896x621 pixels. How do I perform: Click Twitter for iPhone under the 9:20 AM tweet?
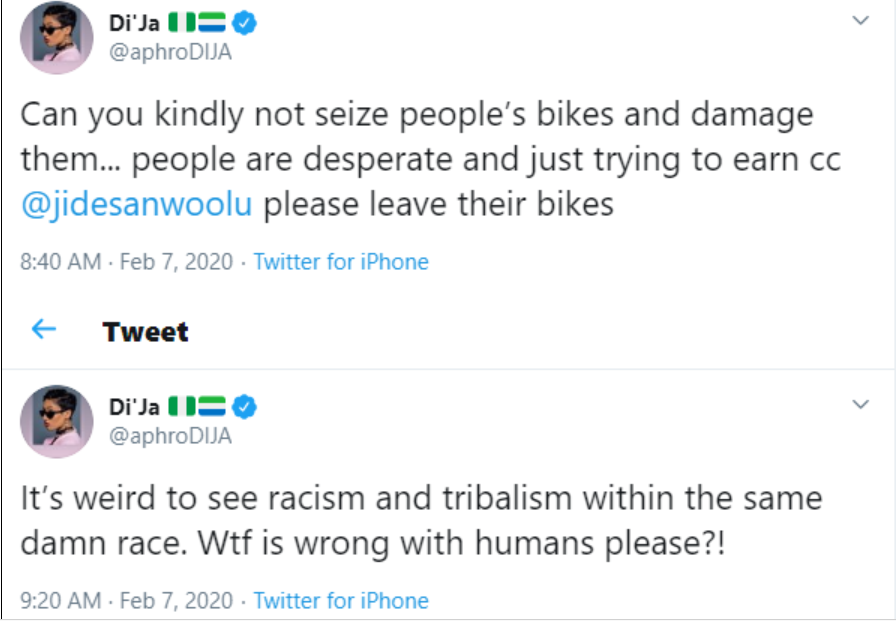coord(340,600)
